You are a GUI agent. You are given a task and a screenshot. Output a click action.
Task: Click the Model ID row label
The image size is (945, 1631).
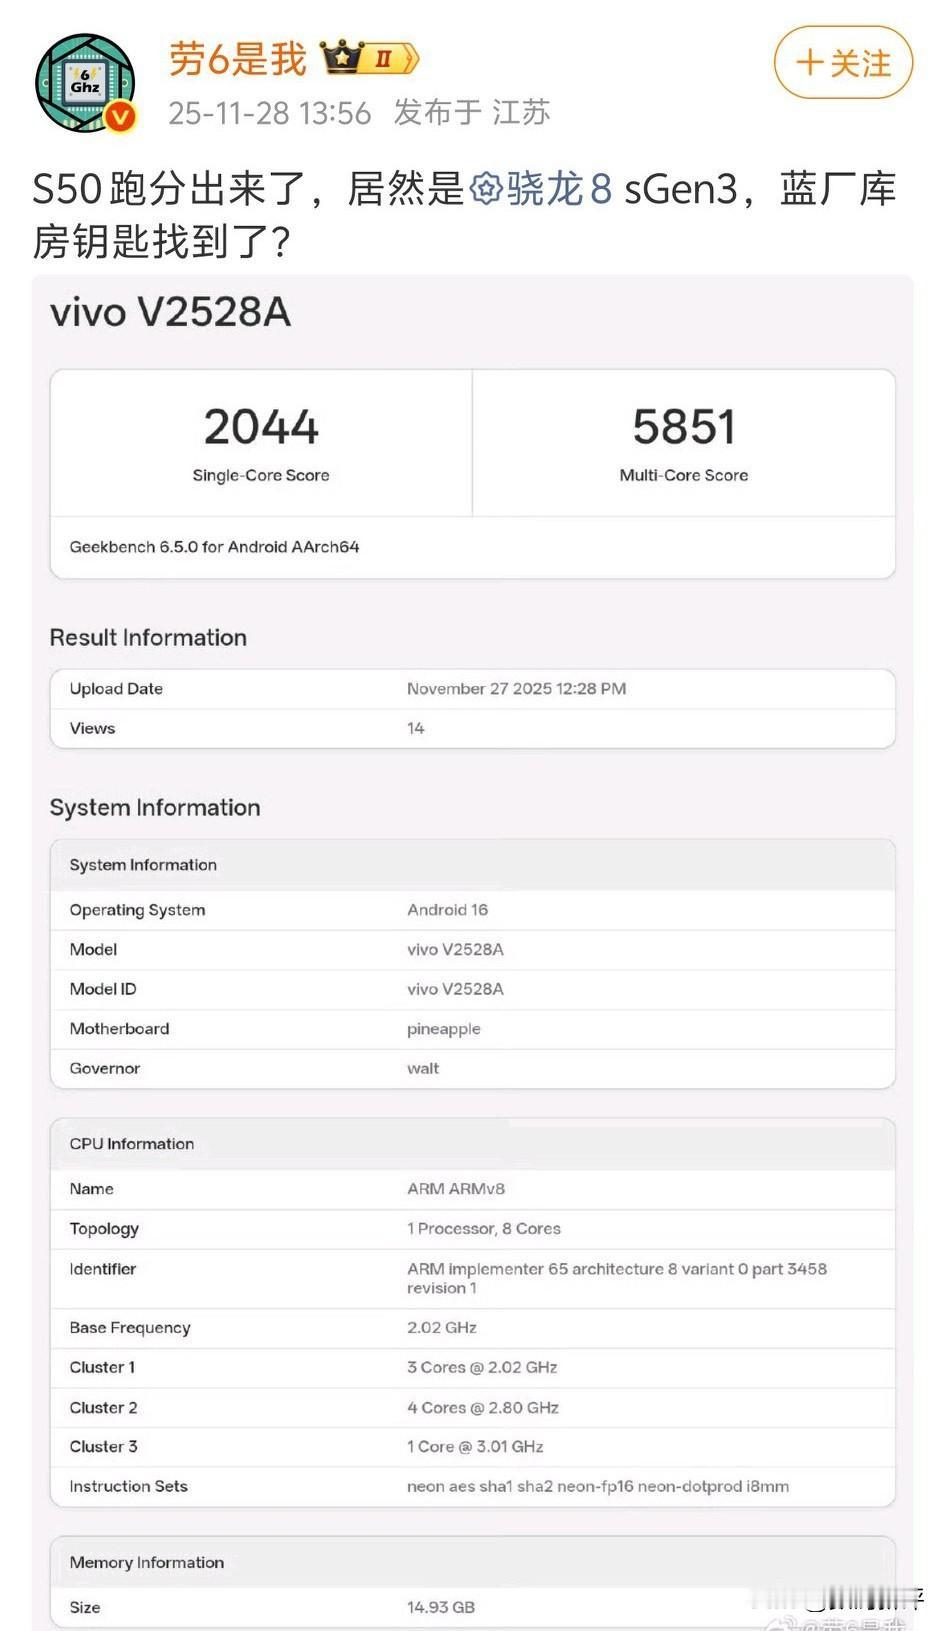[x=103, y=989]
